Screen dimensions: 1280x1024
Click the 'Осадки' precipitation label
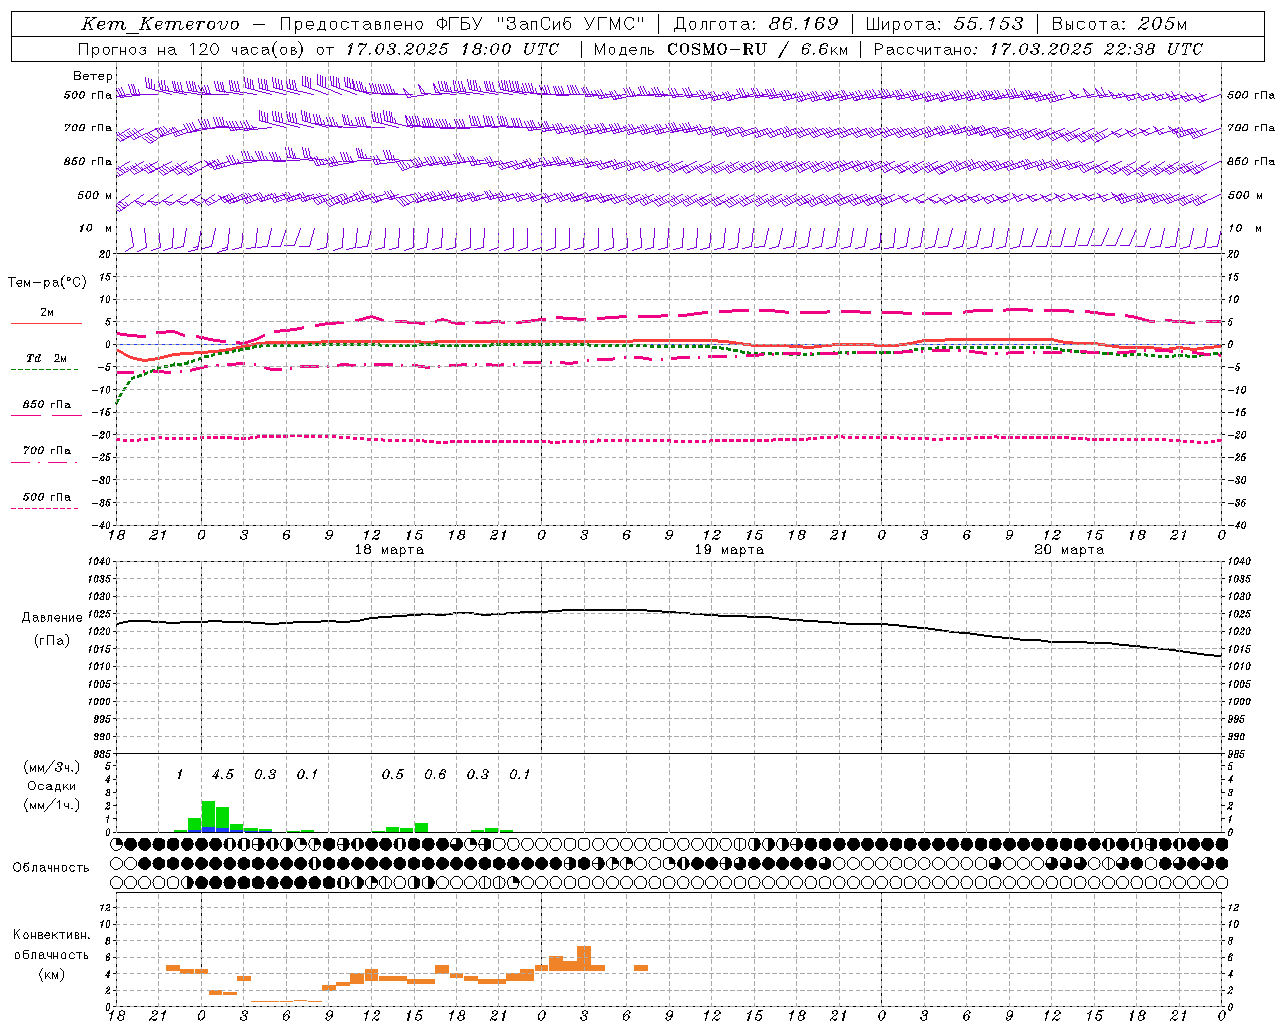point(52,786)
